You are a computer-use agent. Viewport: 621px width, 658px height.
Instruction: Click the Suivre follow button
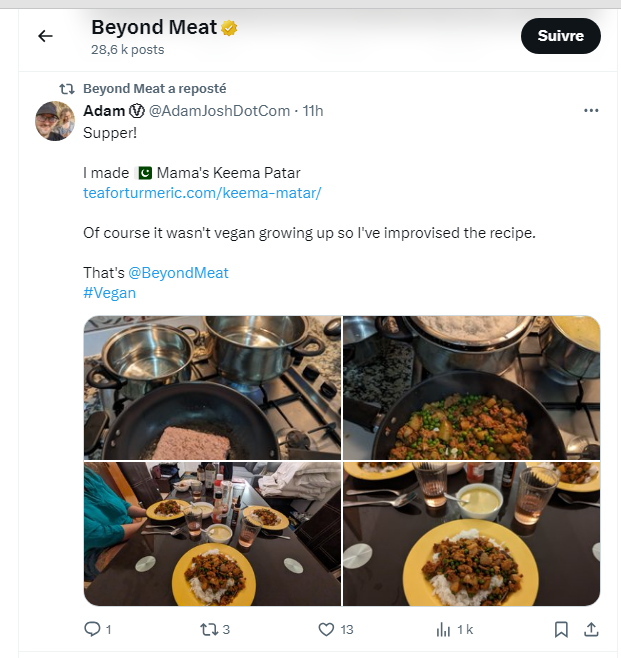[x=560, y=36]
